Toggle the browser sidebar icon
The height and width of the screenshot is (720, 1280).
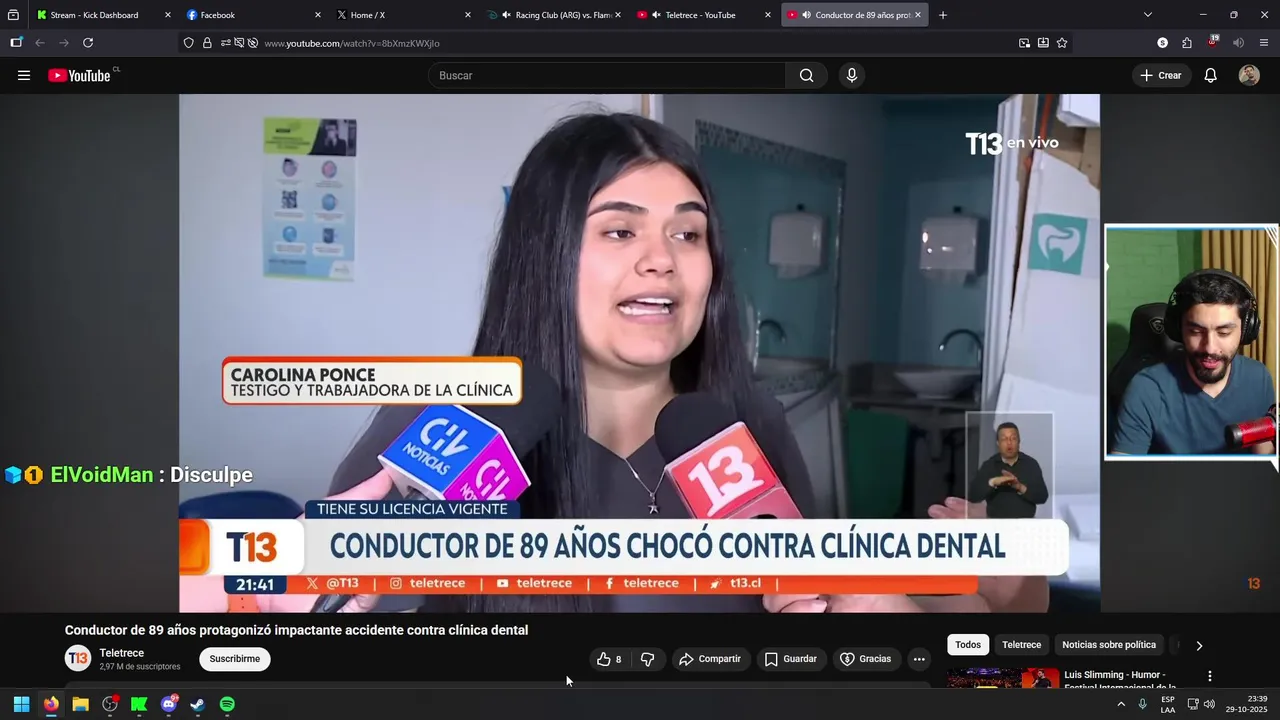pyautogui.click(x=16, y=43)
